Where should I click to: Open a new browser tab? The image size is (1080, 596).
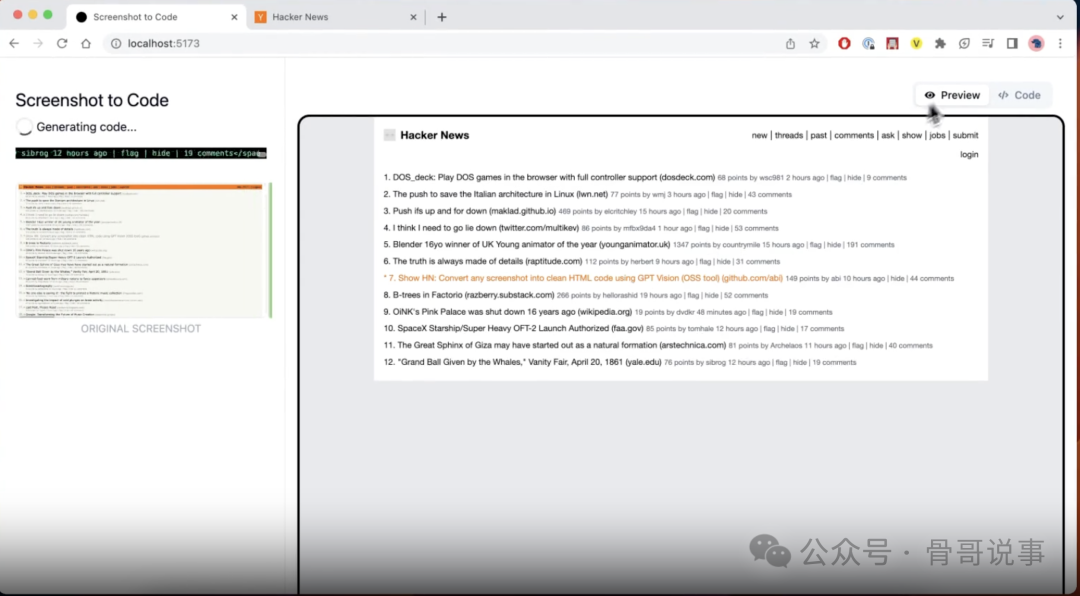click(442, 17)
